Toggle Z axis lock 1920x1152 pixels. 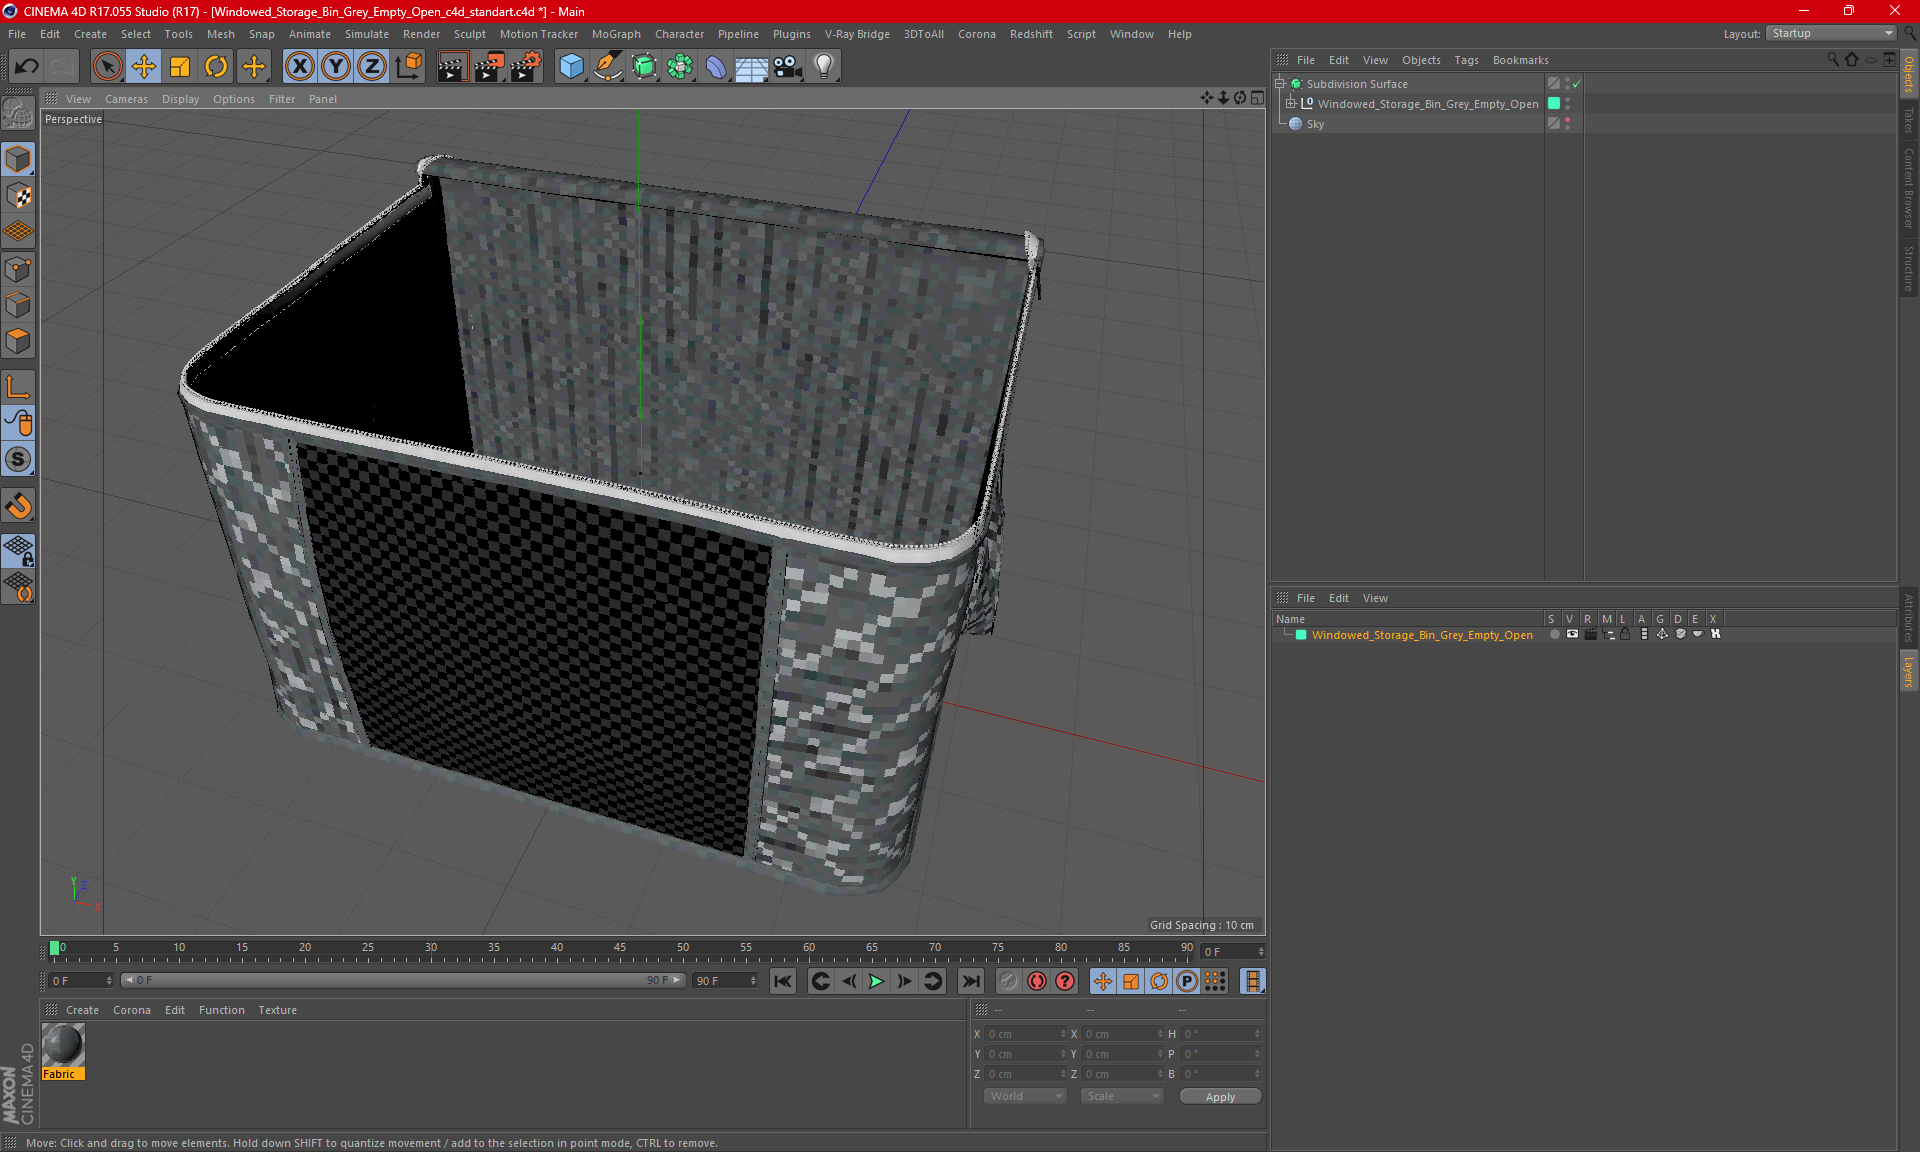coord(372,67)
